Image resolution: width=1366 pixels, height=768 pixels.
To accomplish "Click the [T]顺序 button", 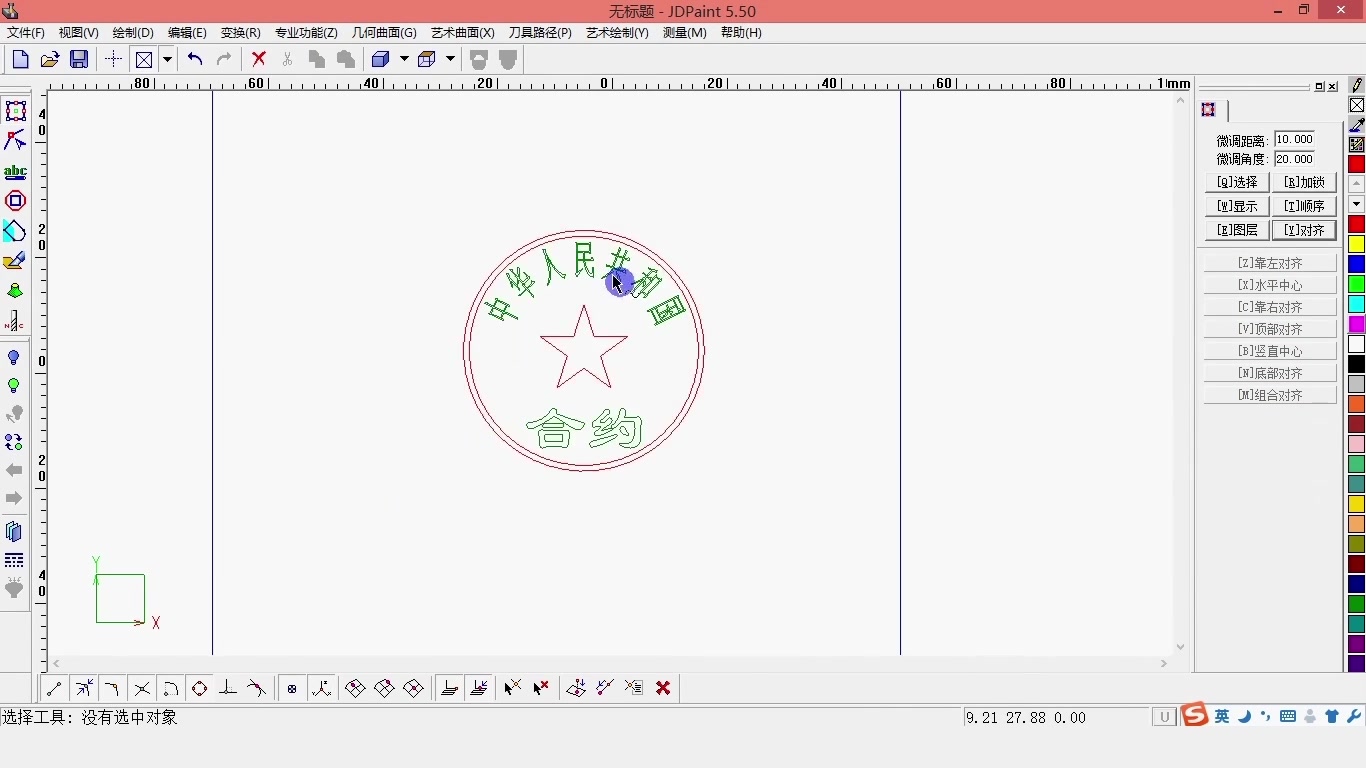I will click(1304, 206).
